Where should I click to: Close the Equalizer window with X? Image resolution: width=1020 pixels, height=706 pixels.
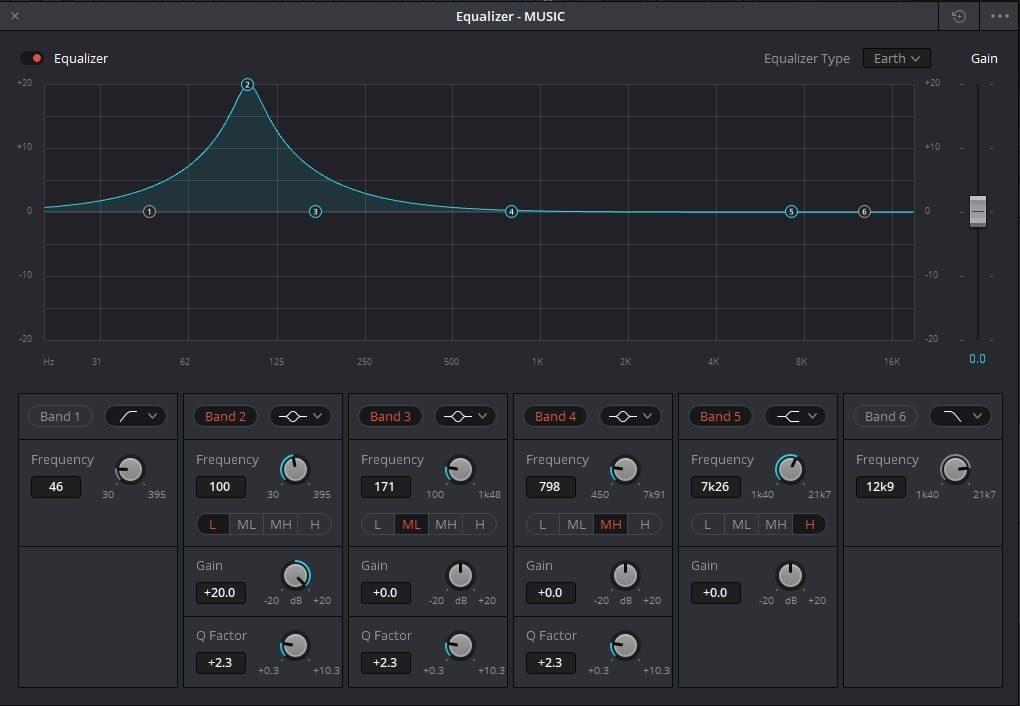(15, 16)
